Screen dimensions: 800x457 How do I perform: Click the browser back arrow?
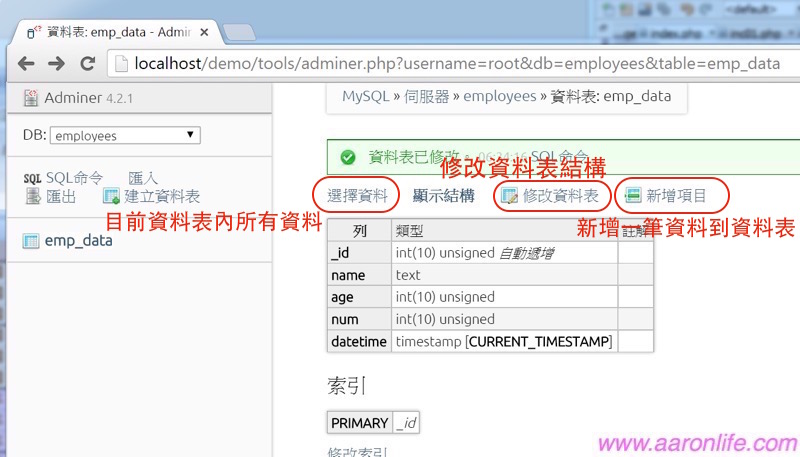point(26,63)
